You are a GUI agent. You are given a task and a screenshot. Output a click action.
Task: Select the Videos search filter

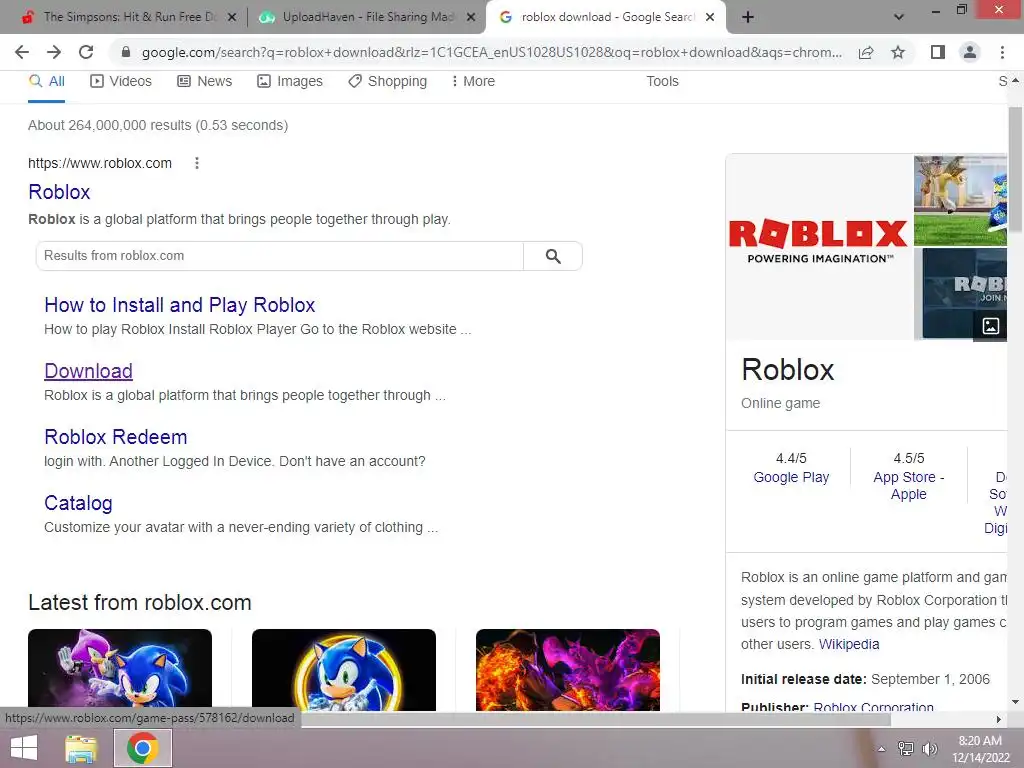click(121, 82)
